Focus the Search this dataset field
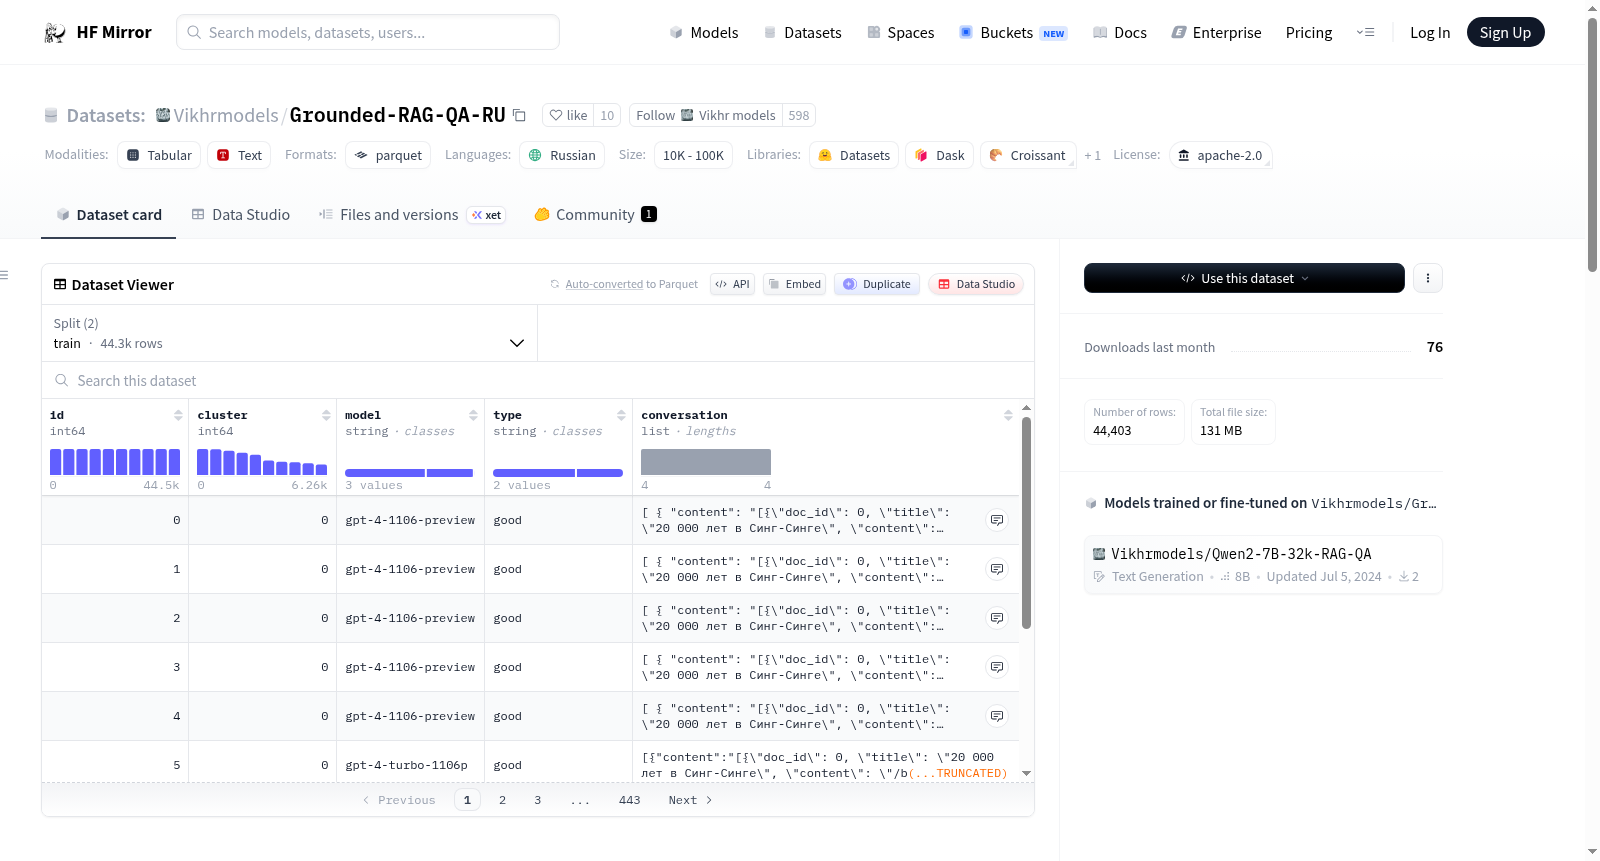Screen dimensions: 1600x861 point(538,381)
